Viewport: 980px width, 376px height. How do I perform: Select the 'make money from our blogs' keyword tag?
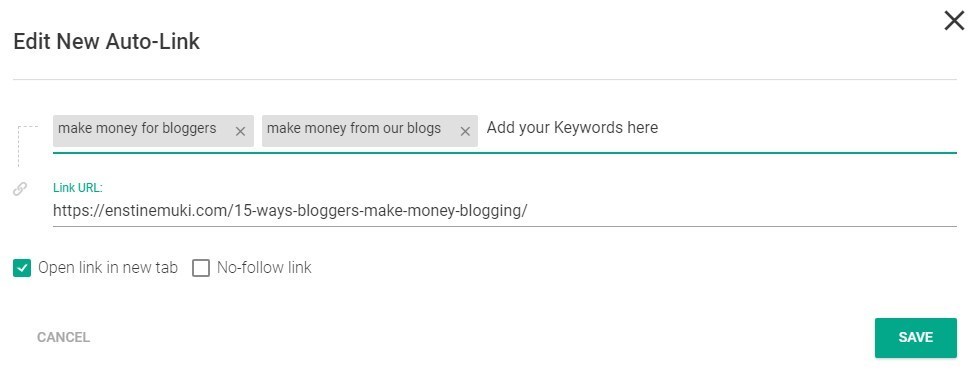click(x=354, y=129)
